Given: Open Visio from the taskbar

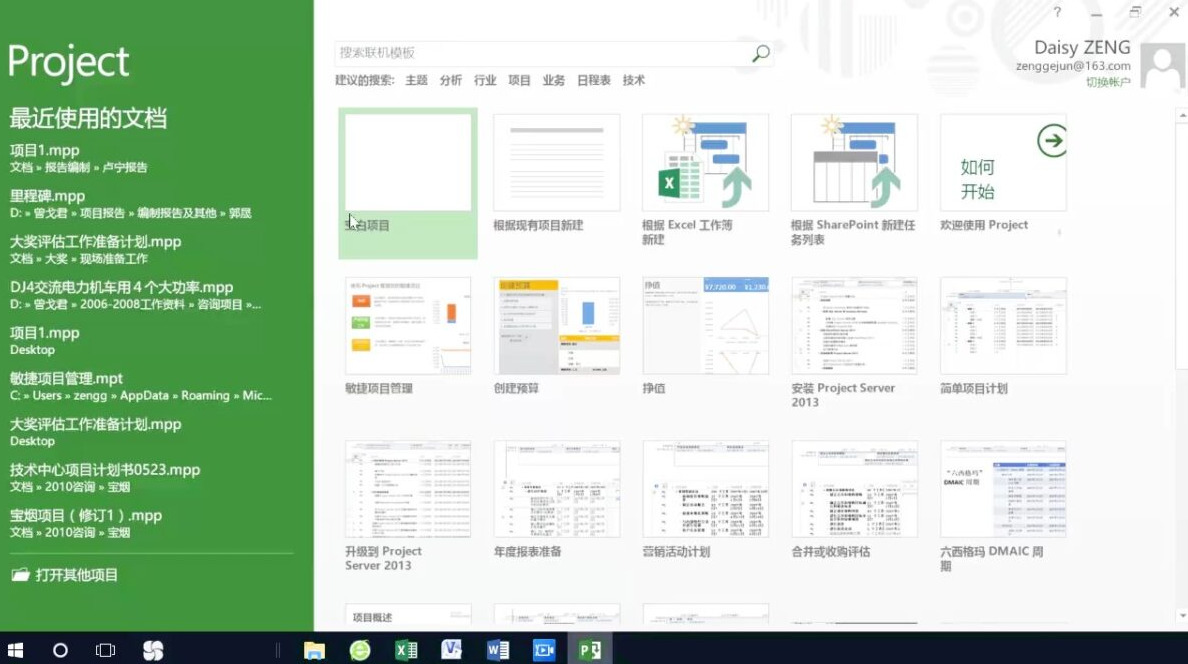Looking at the screenshot, I should coord(452,650).
